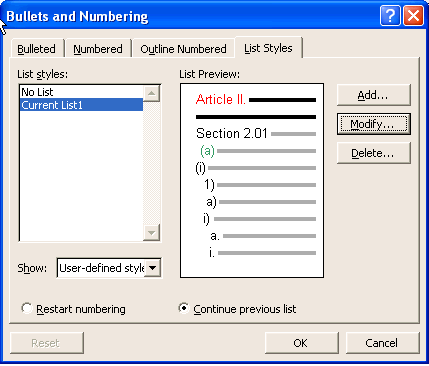
Task: Switch to the Numbered tab
Action: [x=98, y=49]
